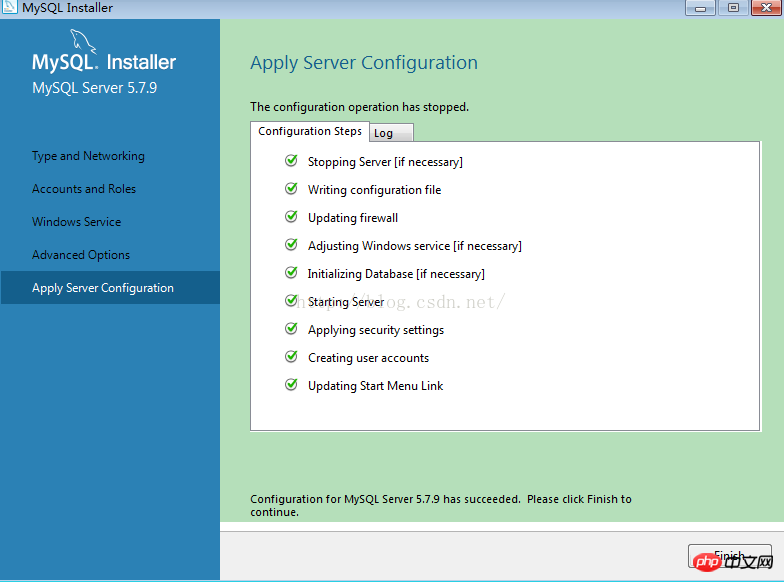
Task: Click the 'MySQL Installer' window title text
Action: point(68,8)
